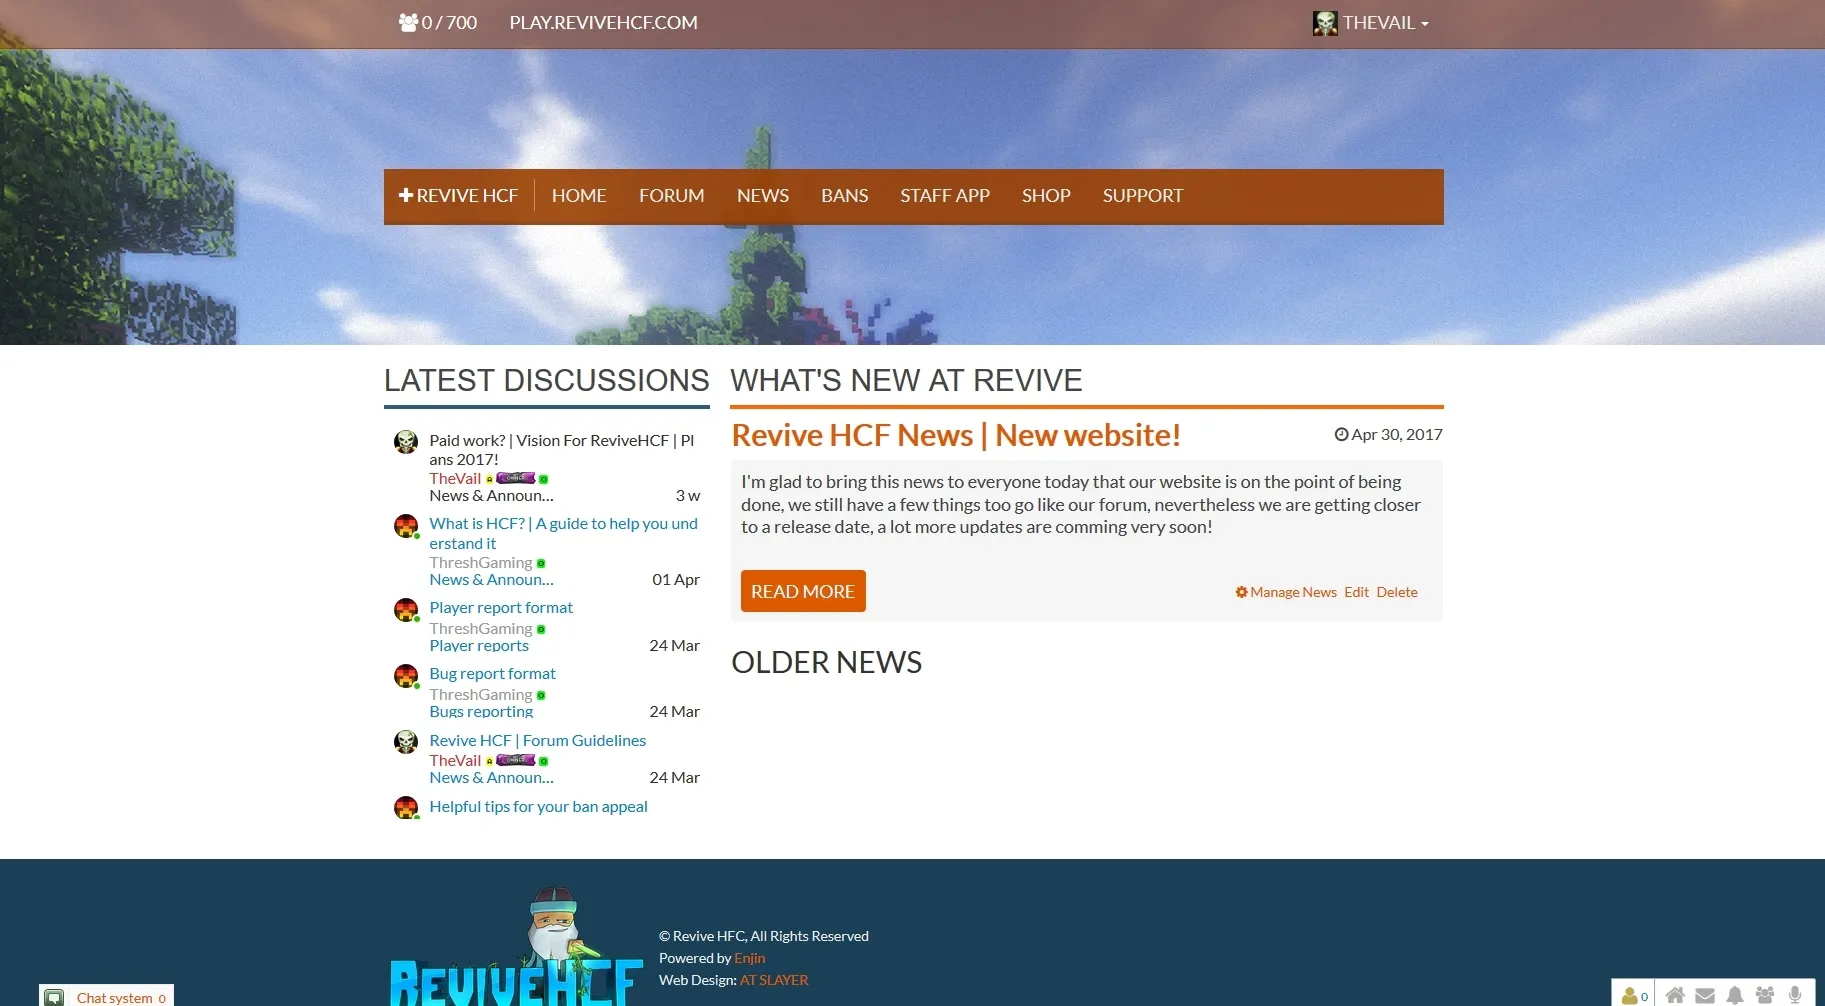Viewport: 1825px width, 1006px height.
Task: Click avatar beside What is HCF discussion
Action: pyautogui.click(x=406, y=526)
